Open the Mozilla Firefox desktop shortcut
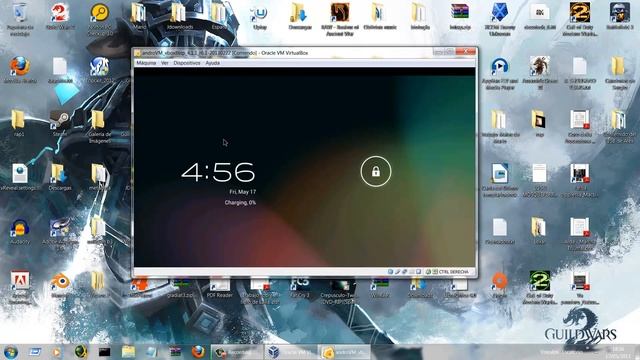The image size is (640, 360). pos(20,70)
